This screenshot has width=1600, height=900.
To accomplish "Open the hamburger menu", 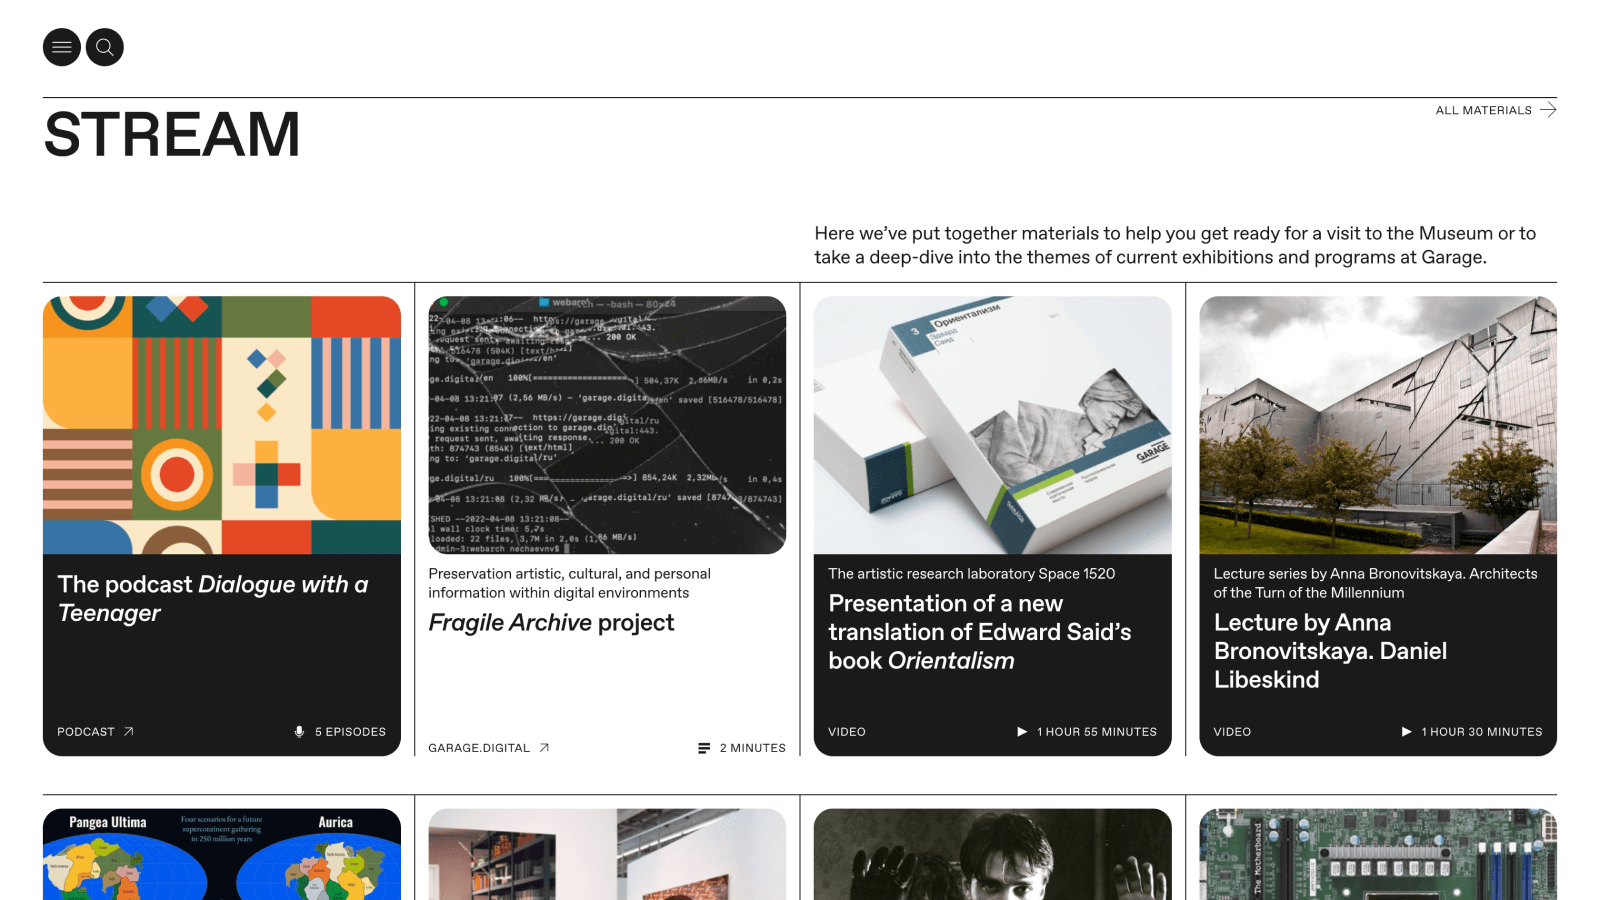I will click(62, 47).
